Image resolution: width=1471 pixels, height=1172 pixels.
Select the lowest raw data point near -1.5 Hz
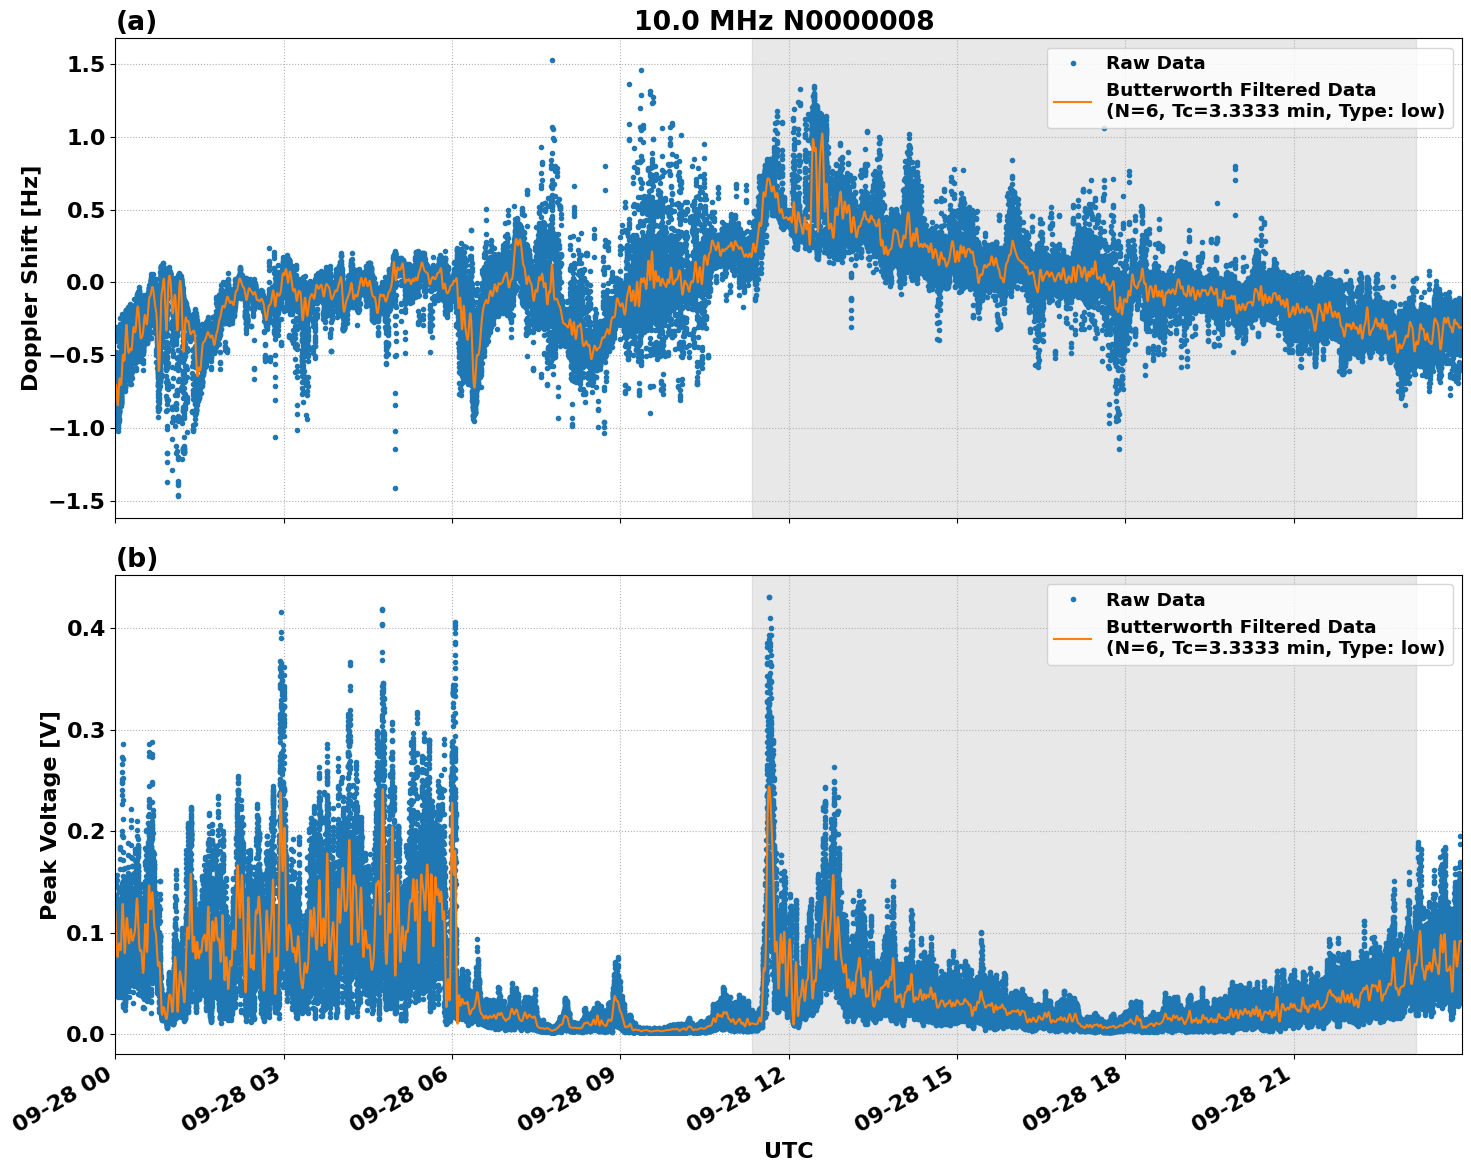coord(178,497)
